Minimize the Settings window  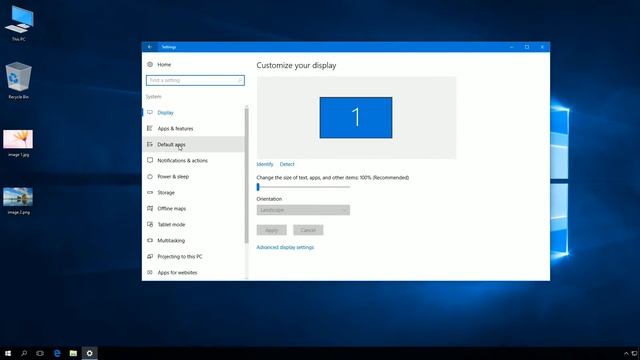pos(511,47)
